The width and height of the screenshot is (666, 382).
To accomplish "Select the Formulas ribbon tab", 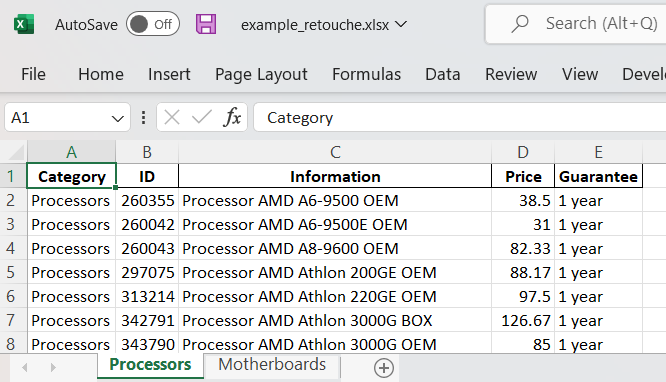I will coord(367,74).
